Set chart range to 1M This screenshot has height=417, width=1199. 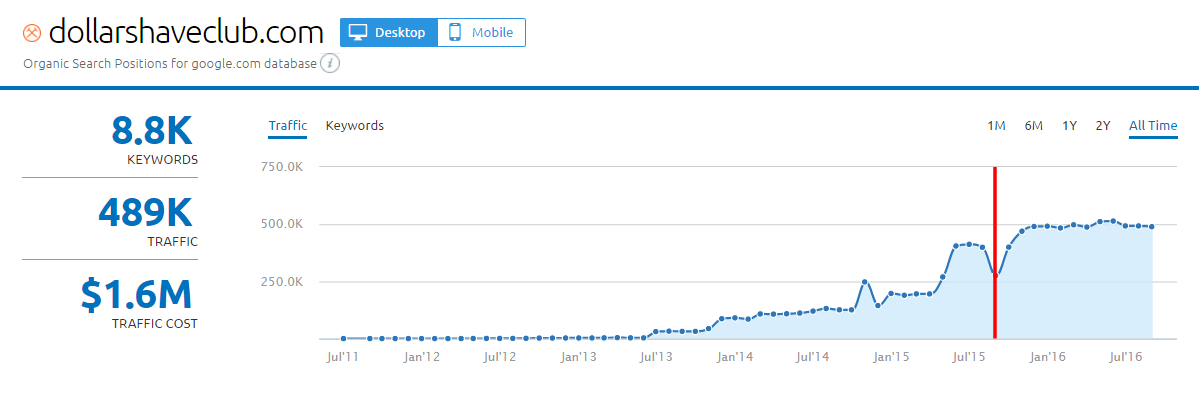coord(996,125)
